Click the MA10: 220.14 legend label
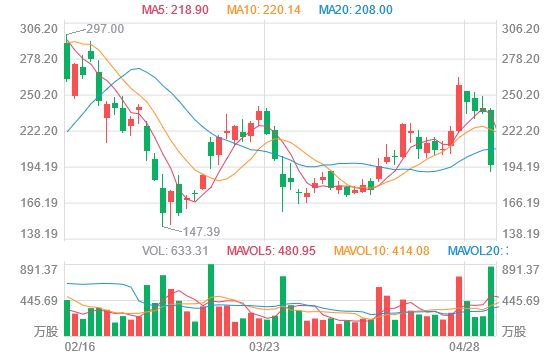This screenshot has width=560, height=360. 264,10
